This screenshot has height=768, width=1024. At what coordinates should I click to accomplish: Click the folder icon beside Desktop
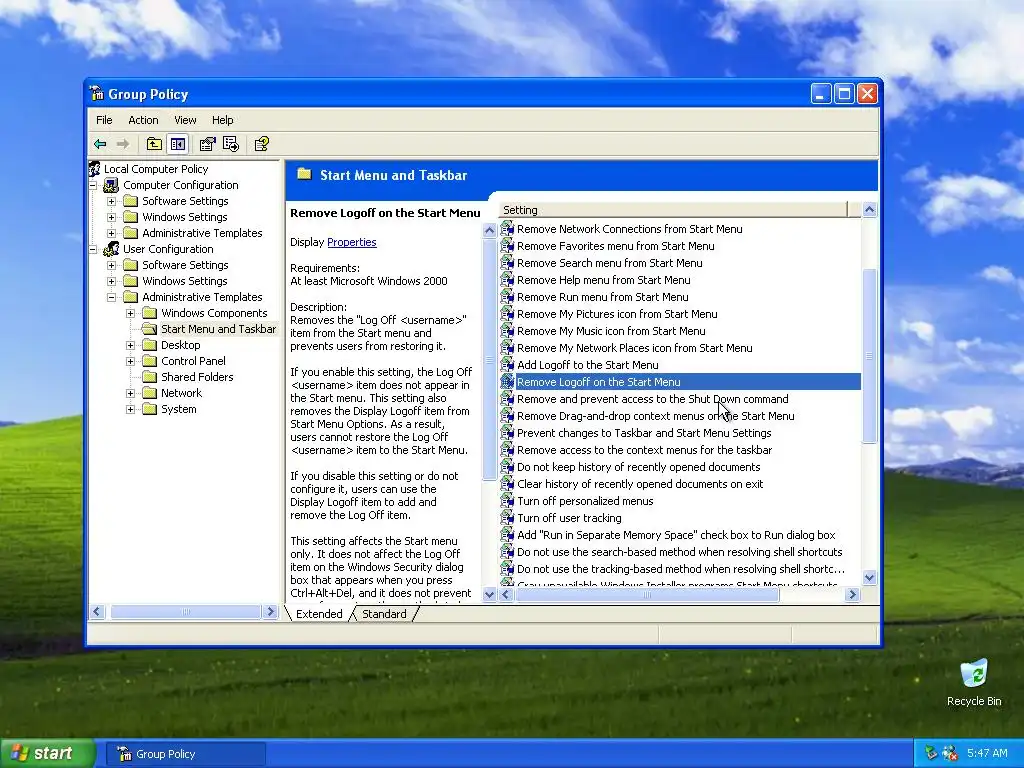150,345
